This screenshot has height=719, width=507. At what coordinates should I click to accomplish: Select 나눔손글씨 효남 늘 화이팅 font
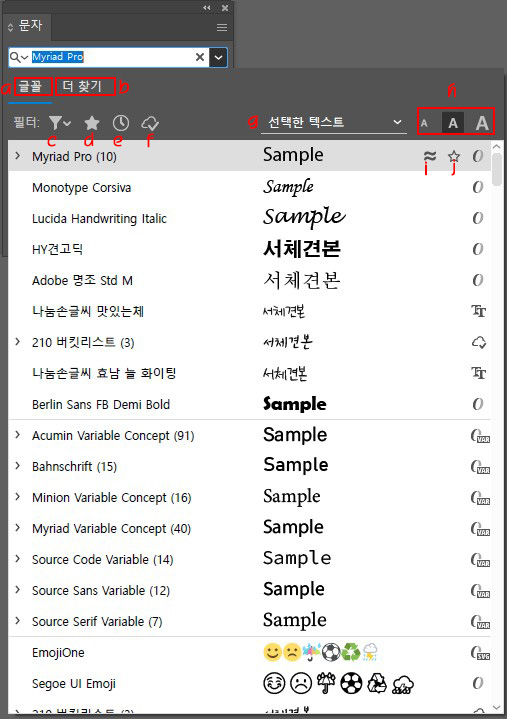[249, 373]
